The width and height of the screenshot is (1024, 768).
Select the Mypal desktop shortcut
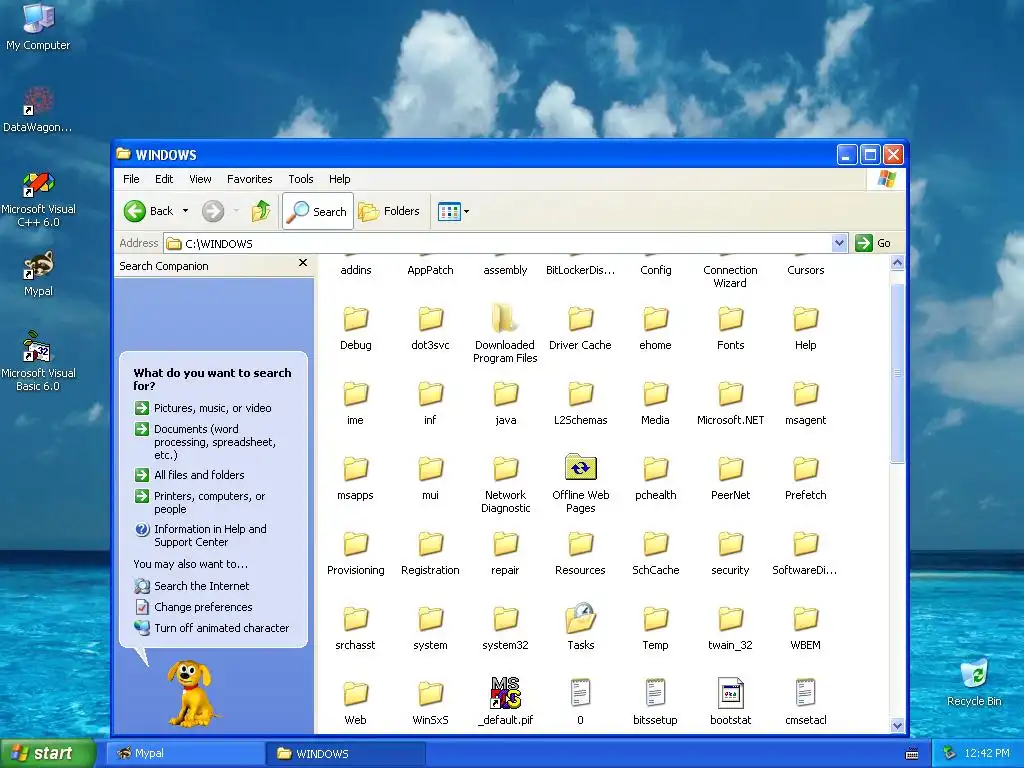coord(38,274)
